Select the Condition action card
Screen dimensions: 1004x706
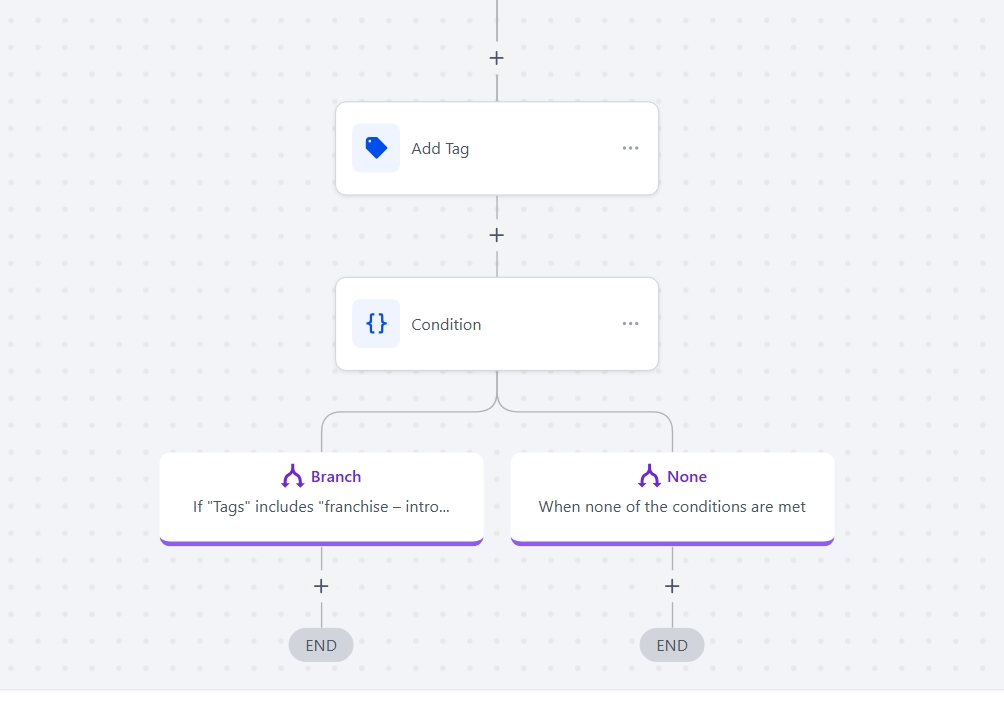pyautogui.click(x=497, y=323)
